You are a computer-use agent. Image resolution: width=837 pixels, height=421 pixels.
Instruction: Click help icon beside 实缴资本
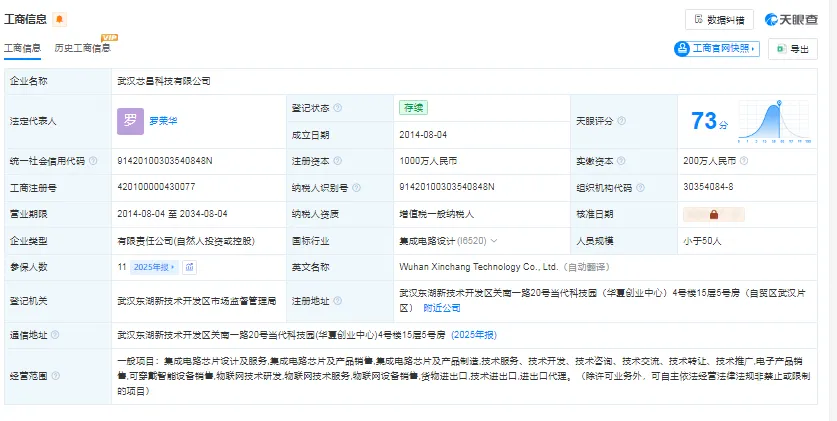point(622,161)
